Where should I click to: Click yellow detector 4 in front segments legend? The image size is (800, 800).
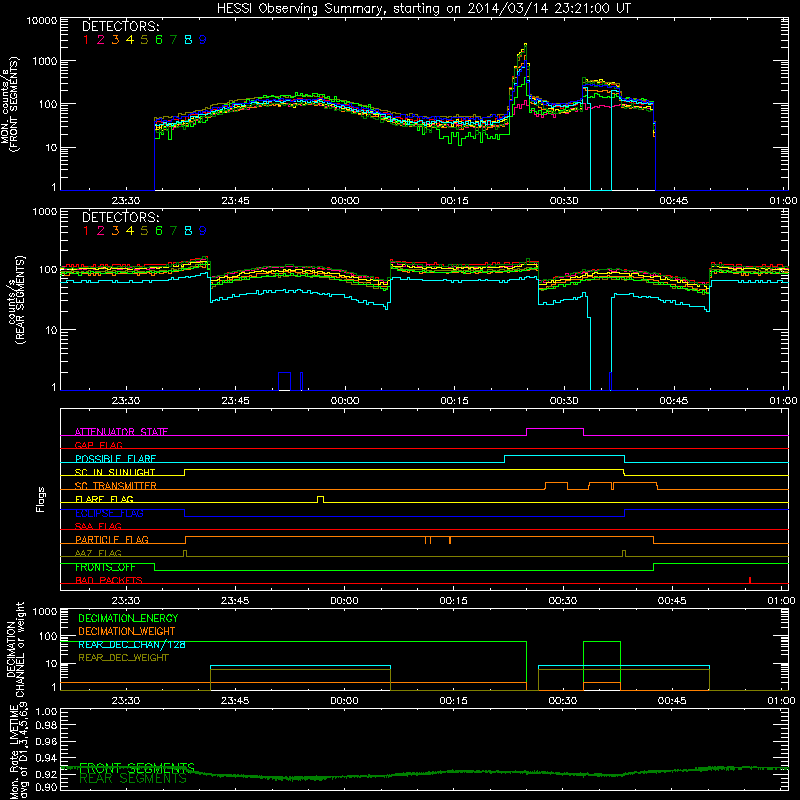point(130,40)
